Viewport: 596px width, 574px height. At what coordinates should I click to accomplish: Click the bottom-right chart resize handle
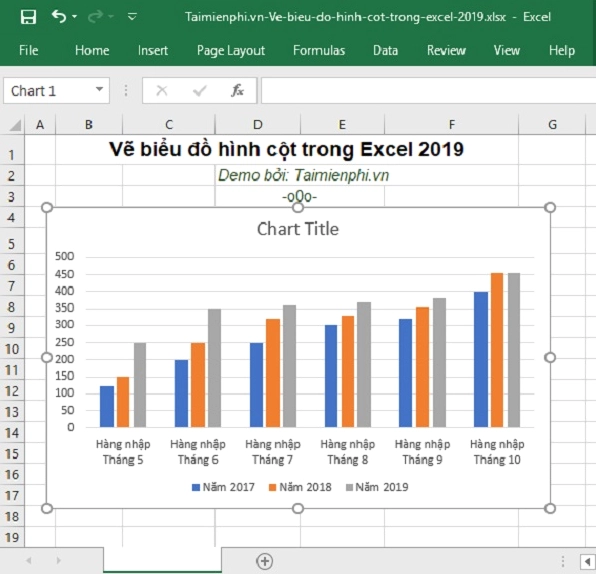[550, 508]
